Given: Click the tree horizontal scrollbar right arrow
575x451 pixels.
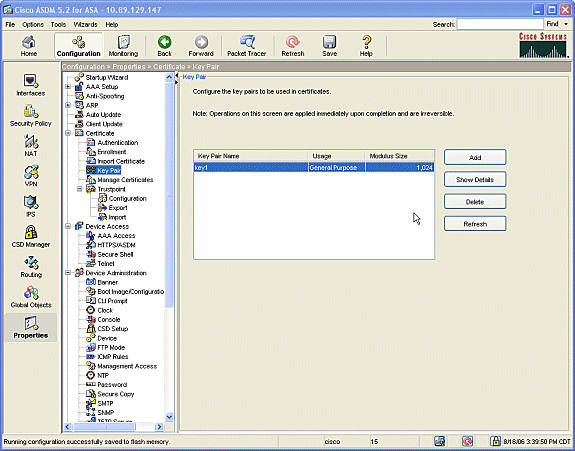Looking at the screenshot, I should point(159,427).
